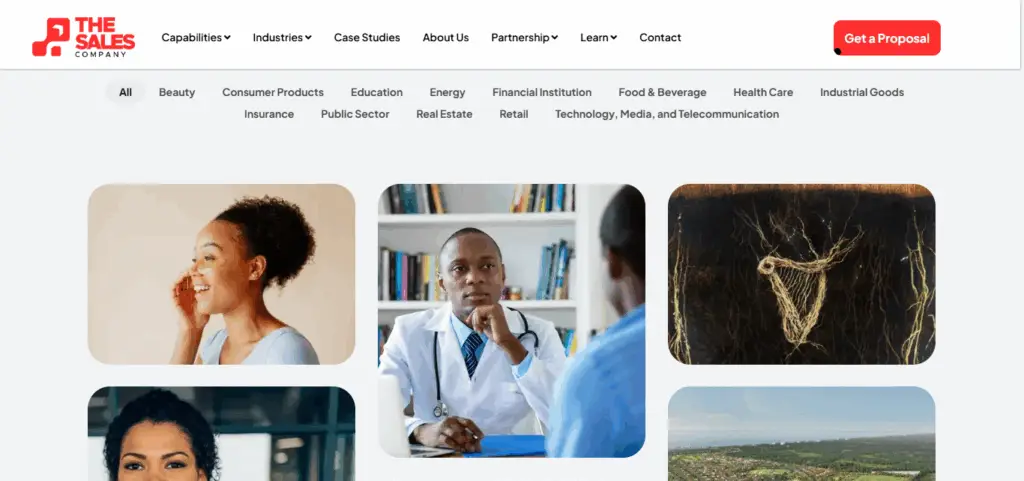Filter by Consumer Products
This screenshot has height=481, width=1024.
coord(273,93)
